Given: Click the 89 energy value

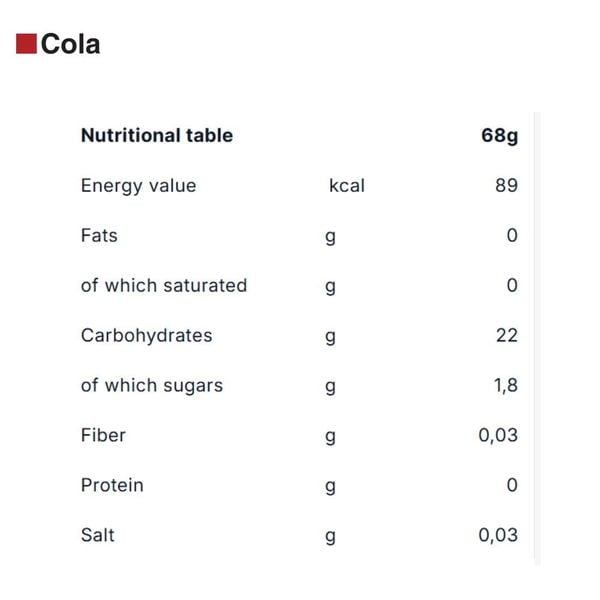Looking at the screenshot, I should point(506,186).
